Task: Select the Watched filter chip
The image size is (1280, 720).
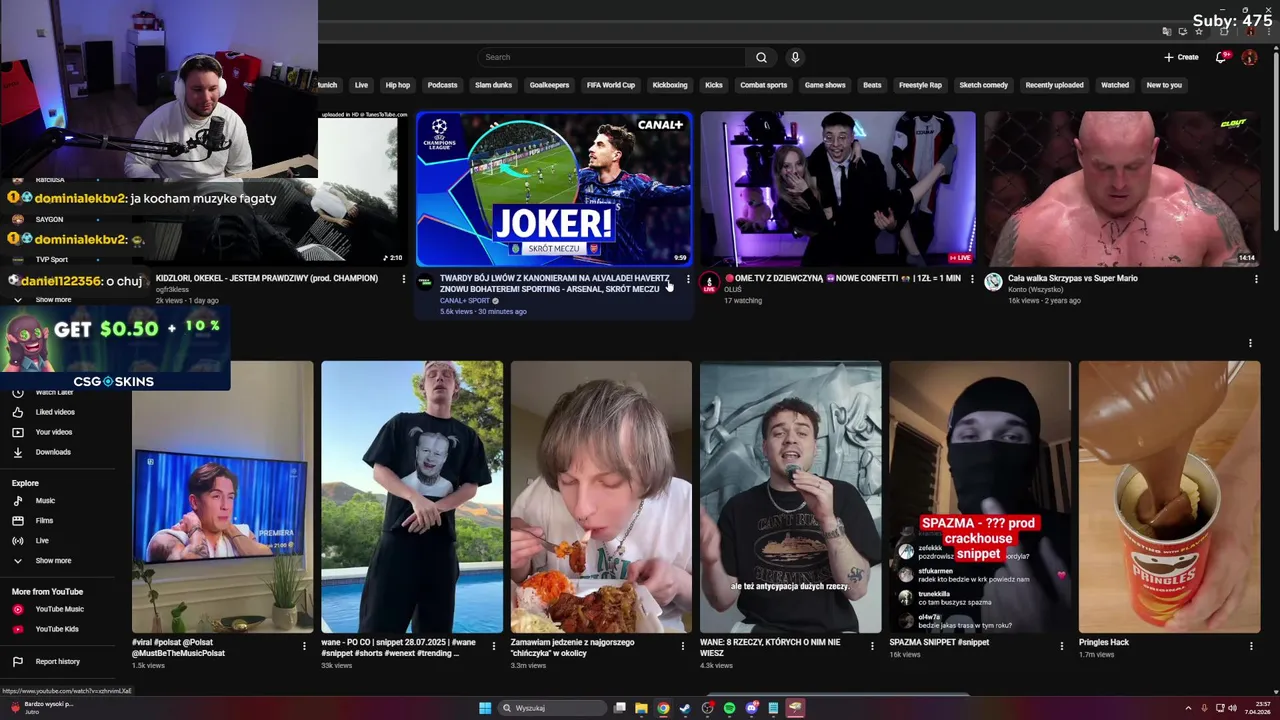Action: [x=1115, y=85]
